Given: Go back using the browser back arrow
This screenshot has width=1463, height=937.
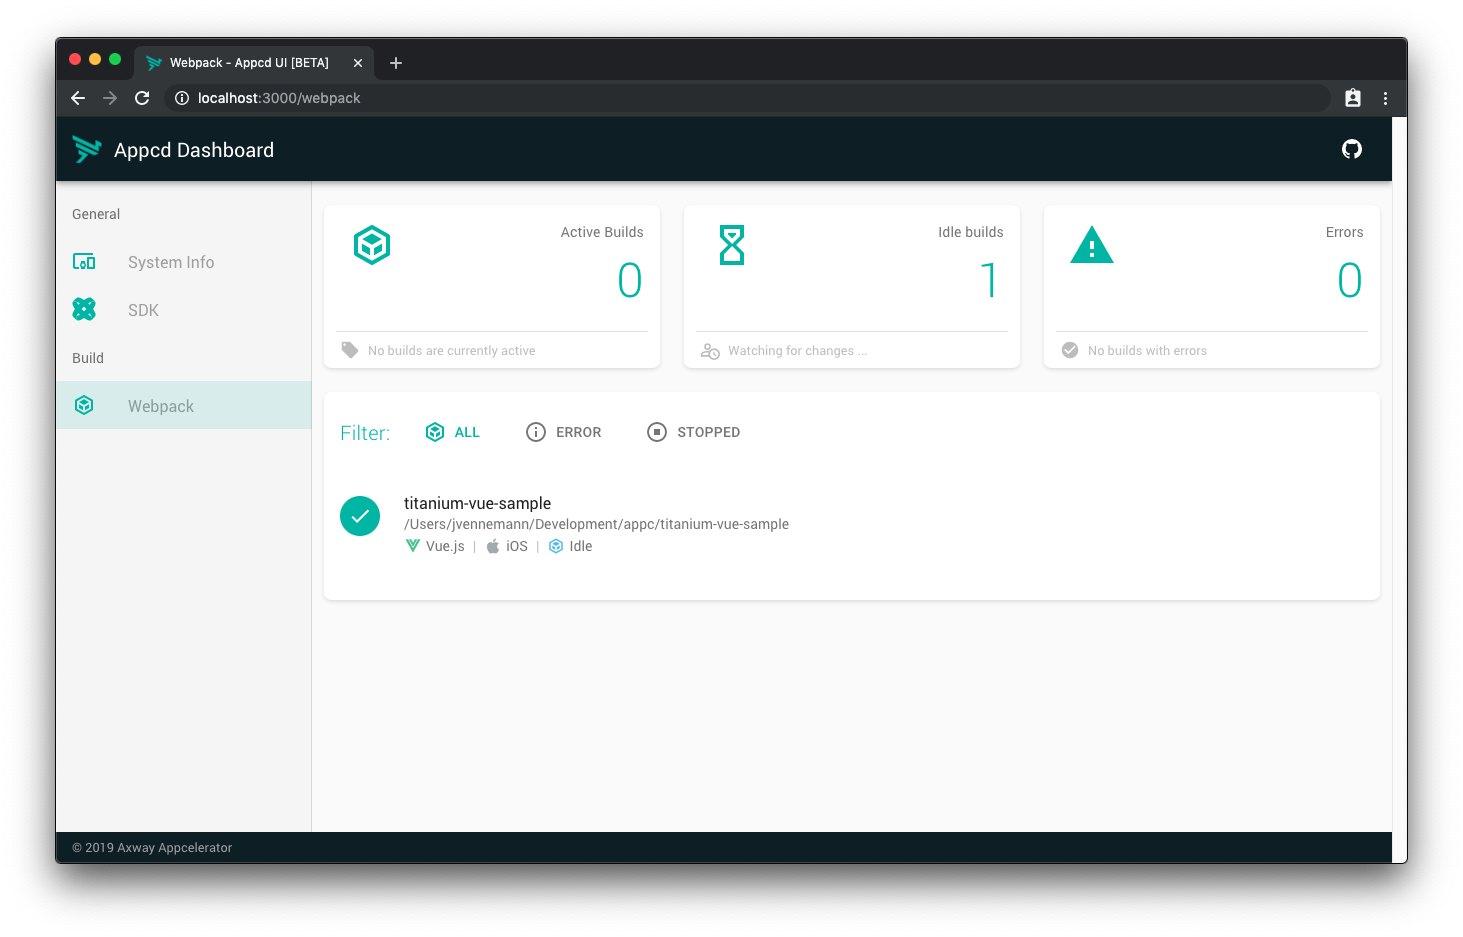Looking at the screenshot, I should coord(78,98).
